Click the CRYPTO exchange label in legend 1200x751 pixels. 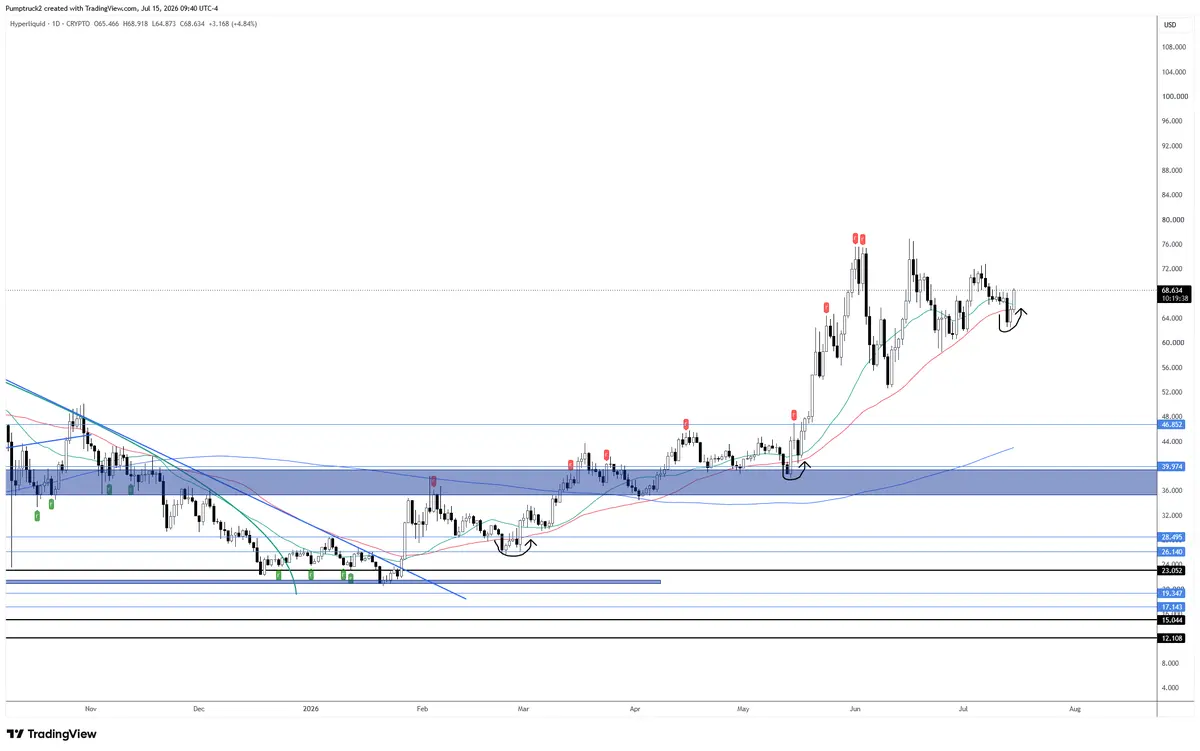tap(78, 23)
